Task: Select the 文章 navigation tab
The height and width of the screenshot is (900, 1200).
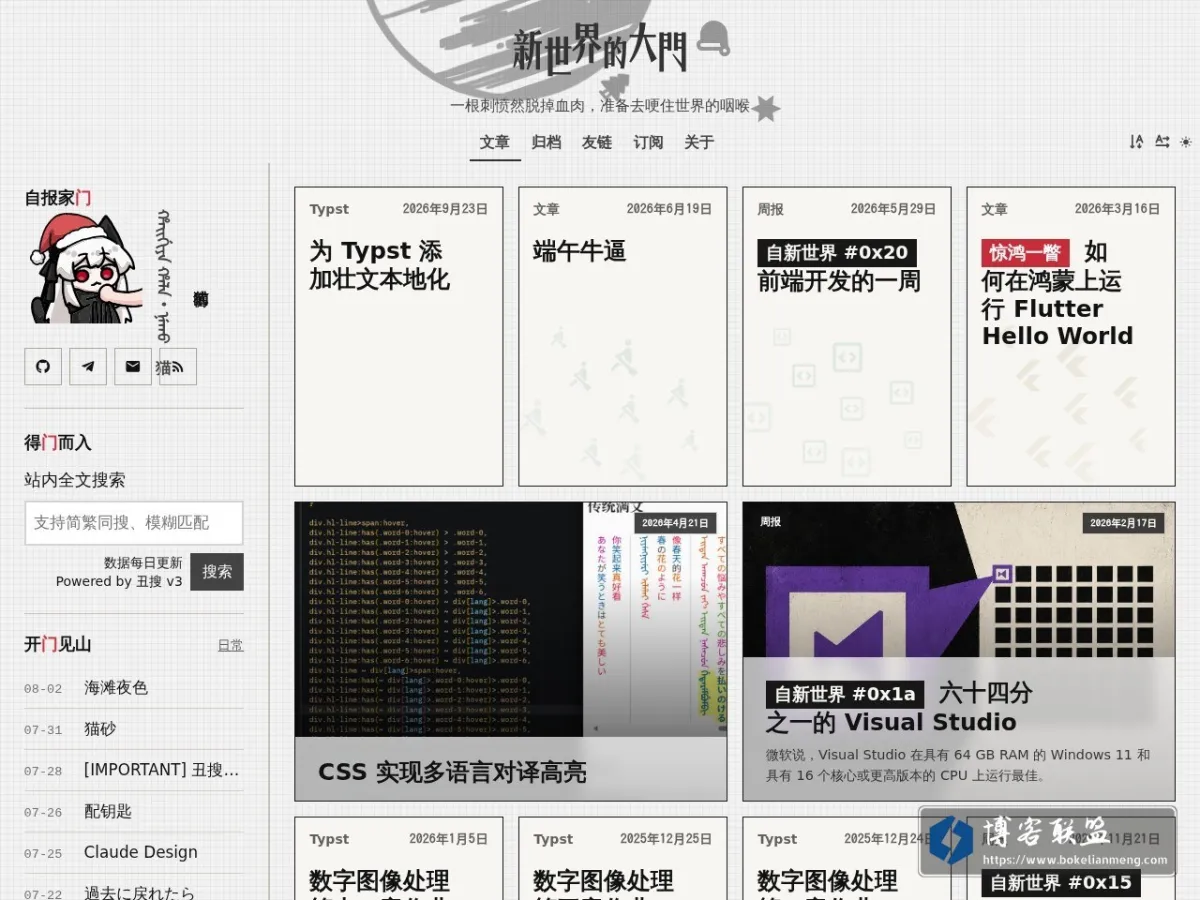Action: coord(495,142)
